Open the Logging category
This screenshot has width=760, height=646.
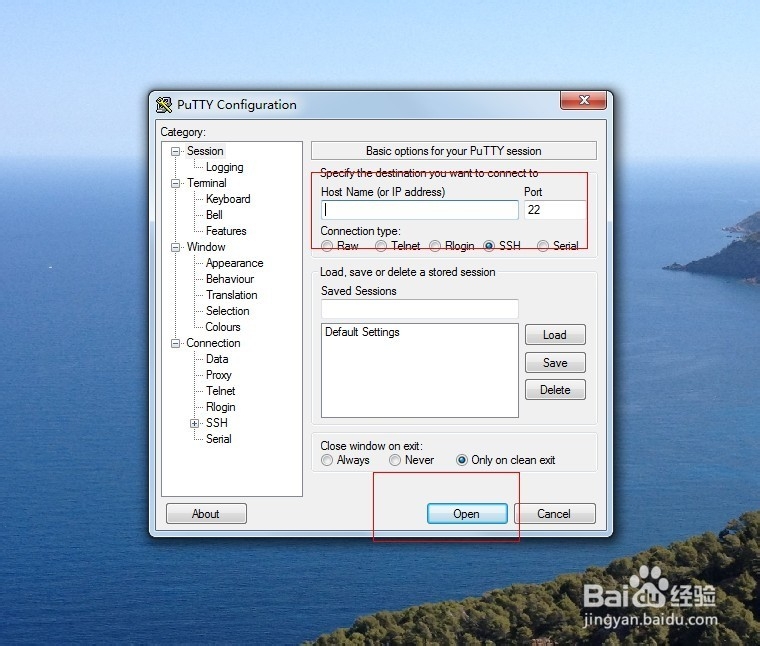pos(224,167)
